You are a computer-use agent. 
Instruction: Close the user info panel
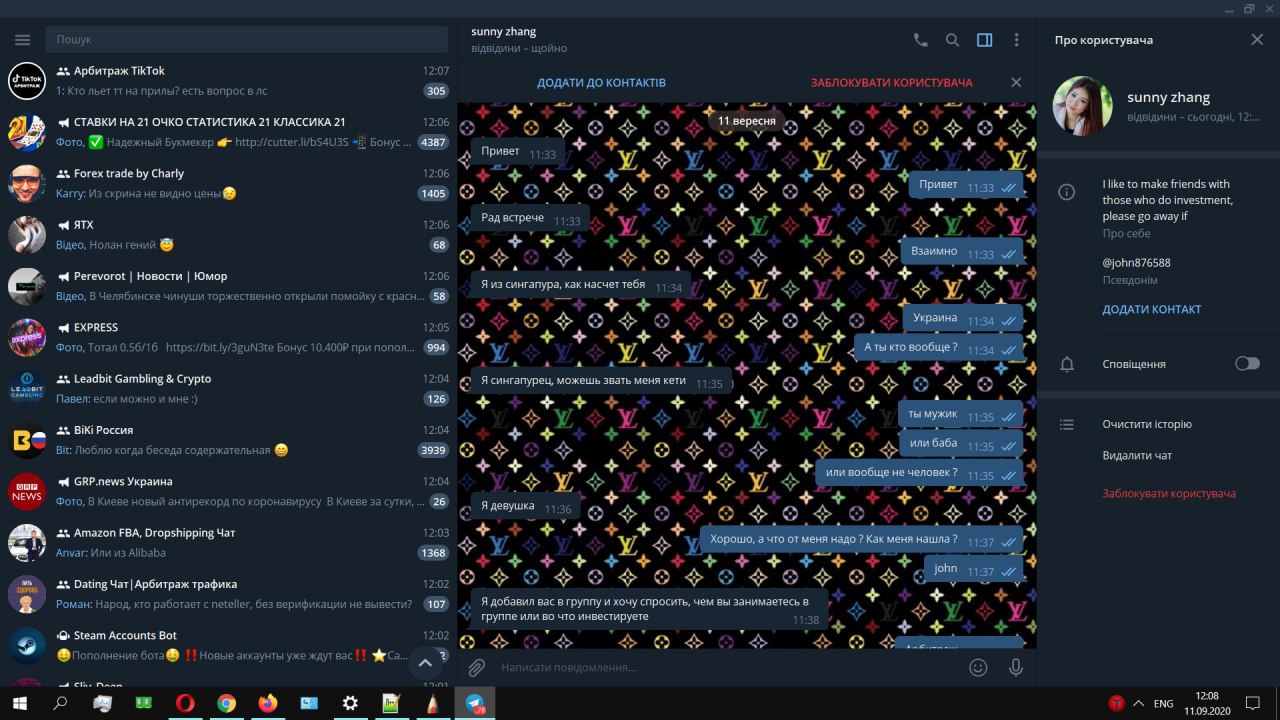click(x=1257, y=40)
